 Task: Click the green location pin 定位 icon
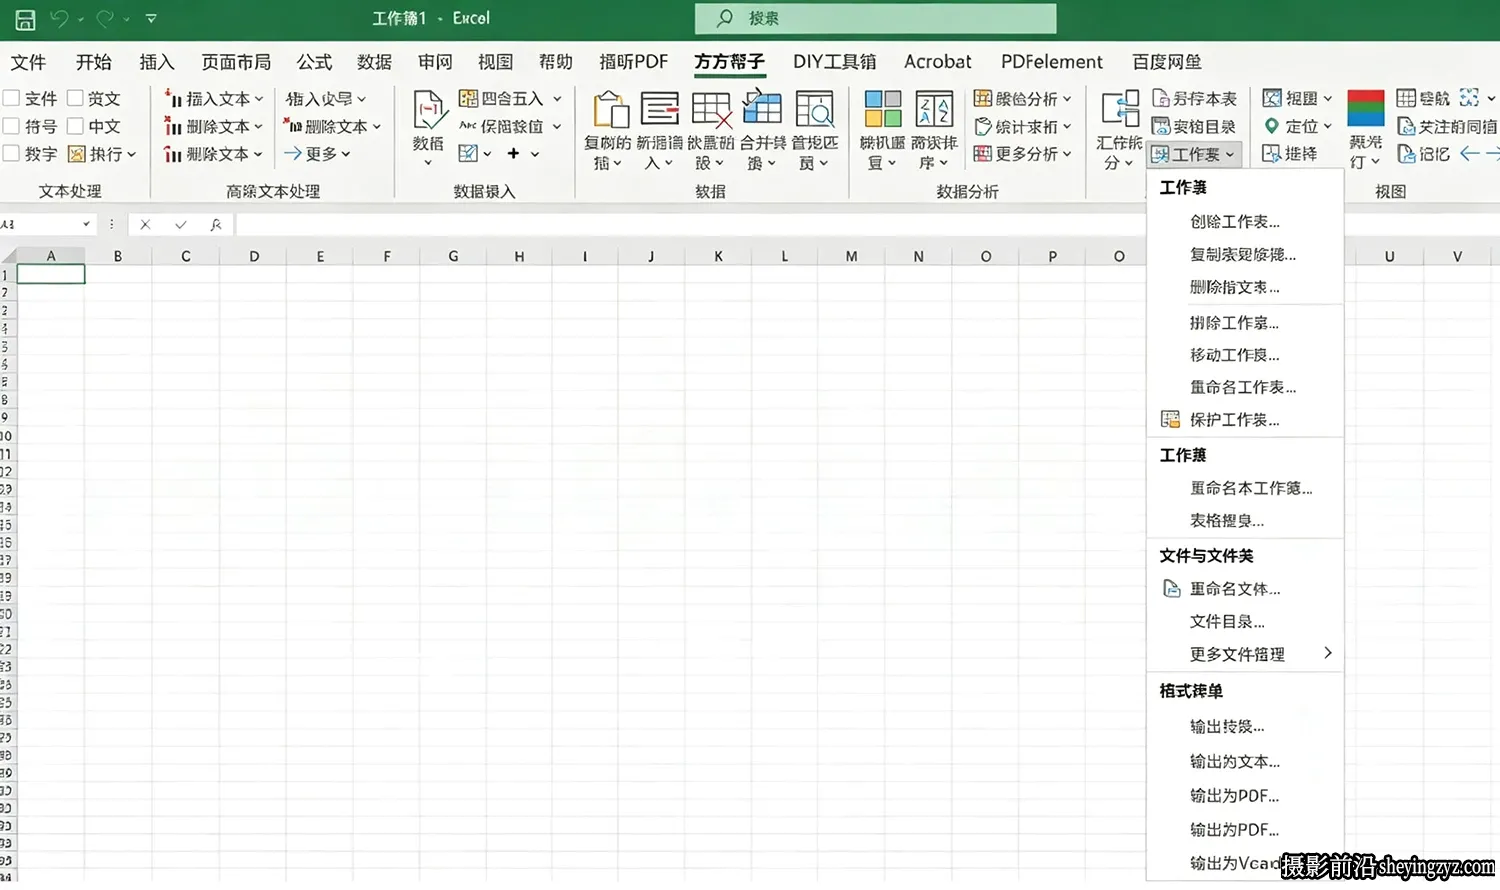1272,126
